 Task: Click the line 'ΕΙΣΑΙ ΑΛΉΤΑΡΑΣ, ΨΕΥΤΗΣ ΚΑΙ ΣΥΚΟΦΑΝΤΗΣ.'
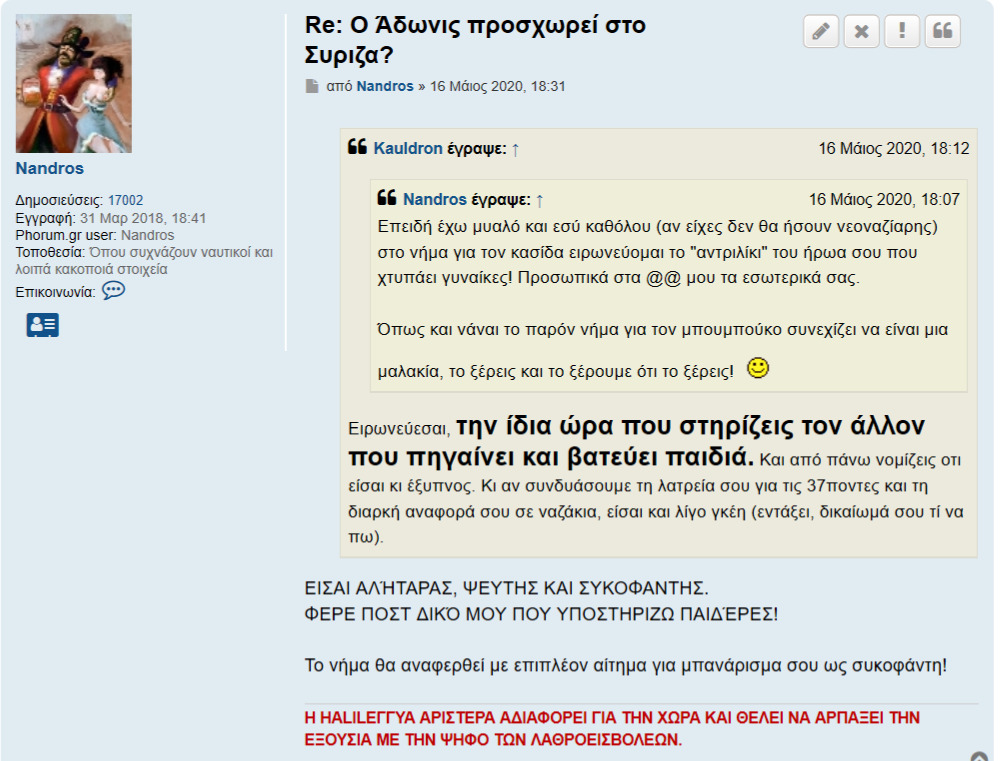tap(506, 588)
